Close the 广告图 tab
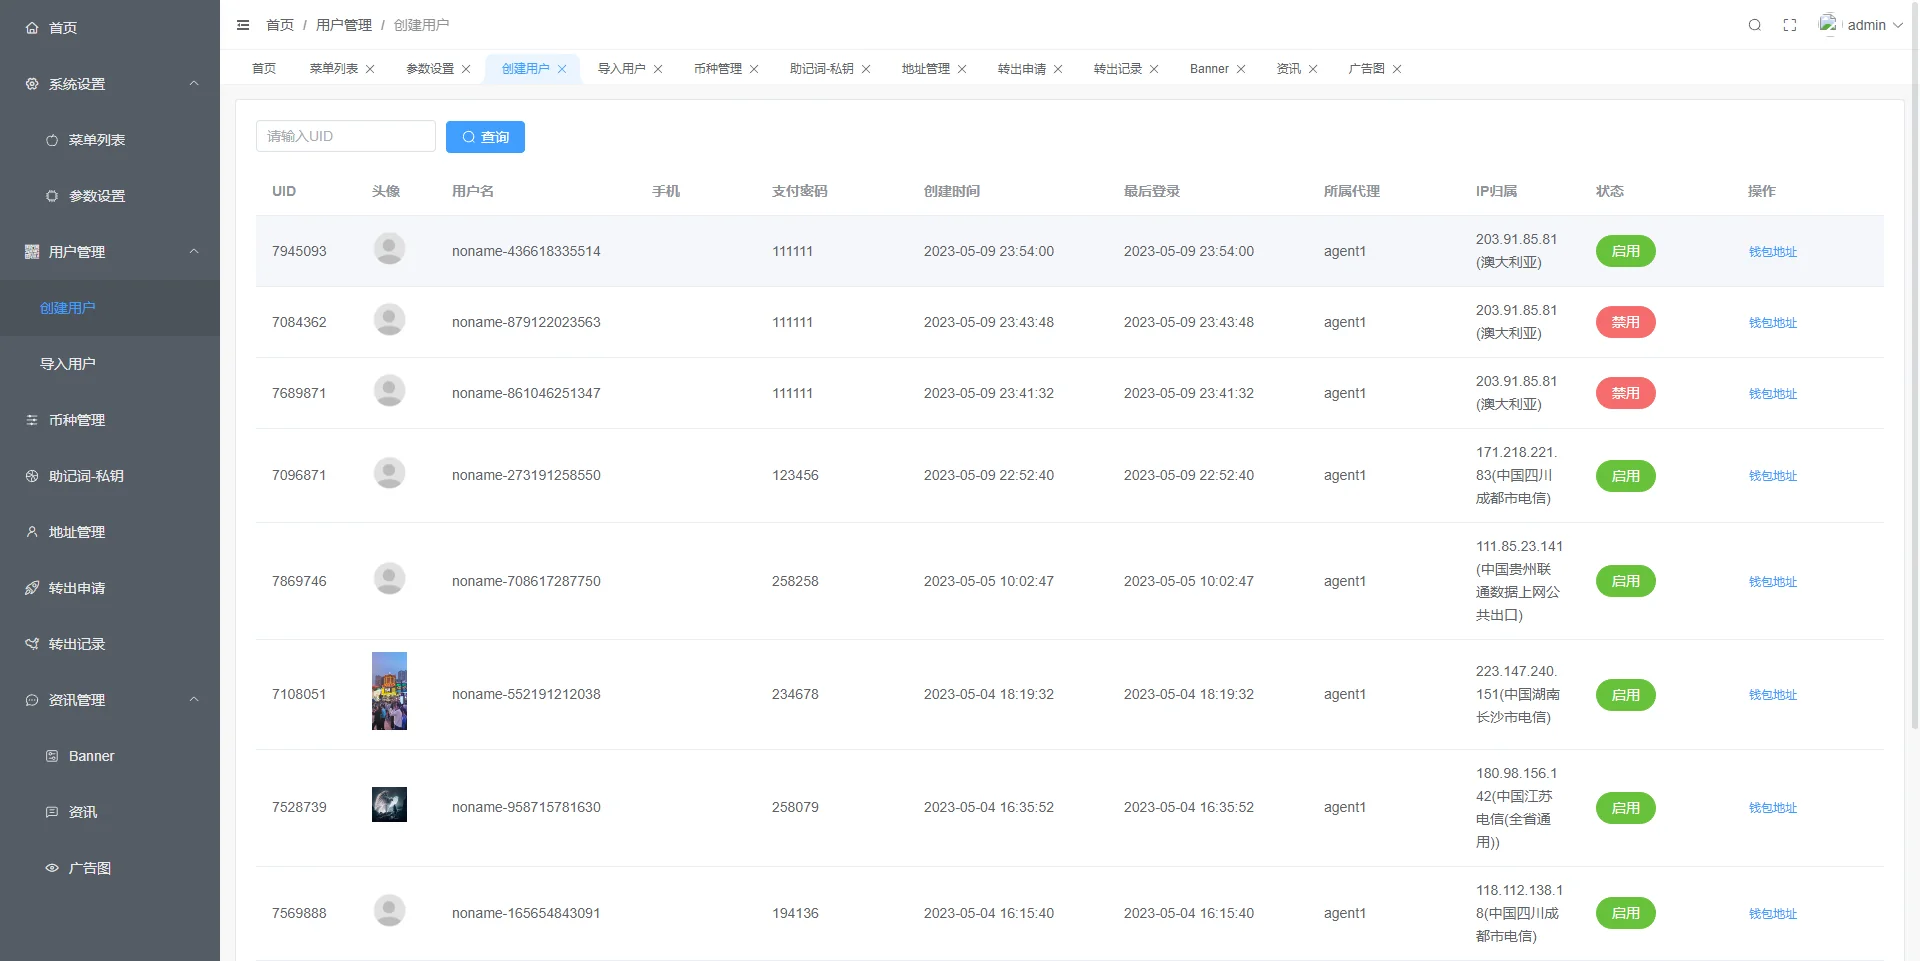The image size is (1920, 961). [x=1397, y=69]
